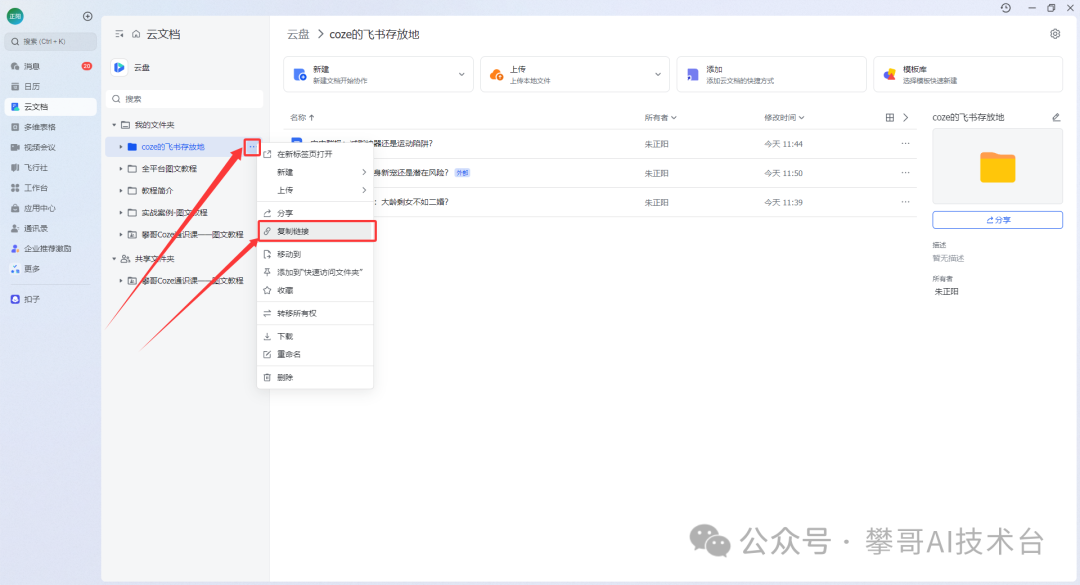This screenshot has width=1080, height=585.
Task: Open the settings gear icon
Action: (x=1055, y=34)
